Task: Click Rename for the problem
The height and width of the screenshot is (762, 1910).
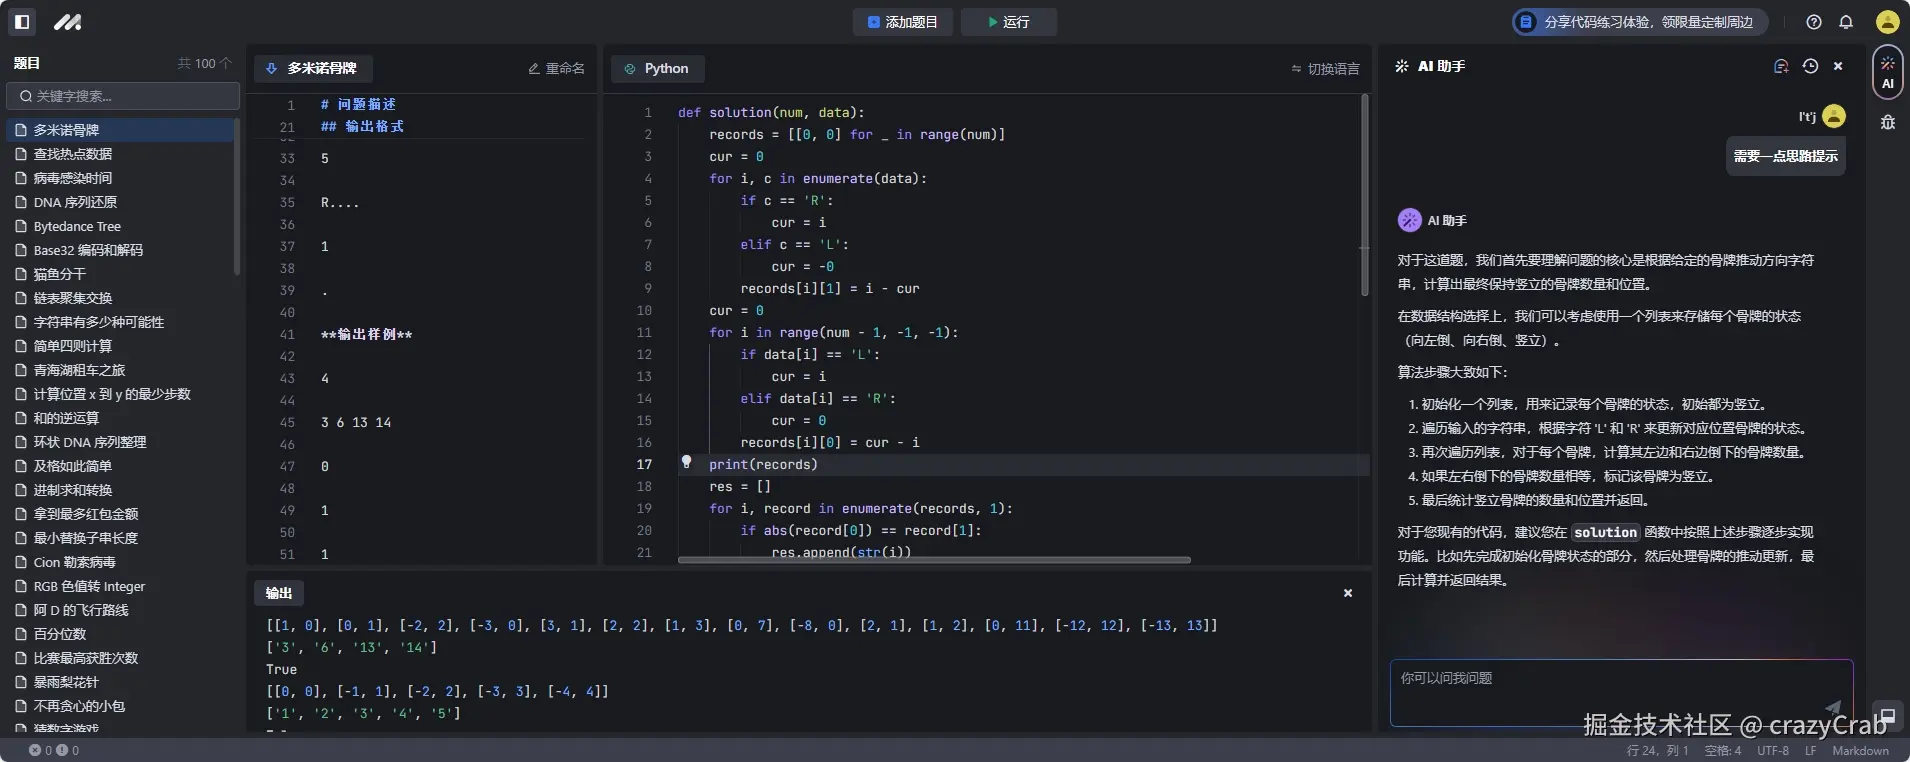Action: [x=556, y=69]
